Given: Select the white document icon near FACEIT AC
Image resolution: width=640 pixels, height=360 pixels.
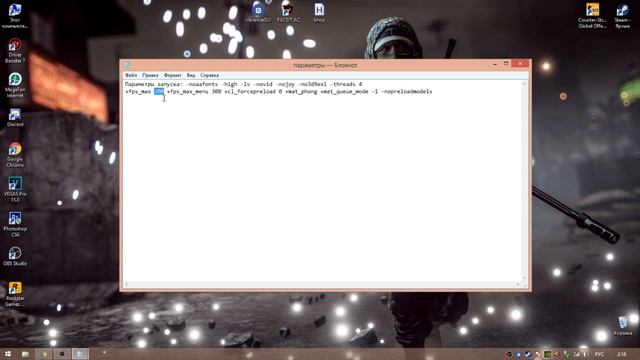Looking at the screenshot, I should (x=319, y=12).
